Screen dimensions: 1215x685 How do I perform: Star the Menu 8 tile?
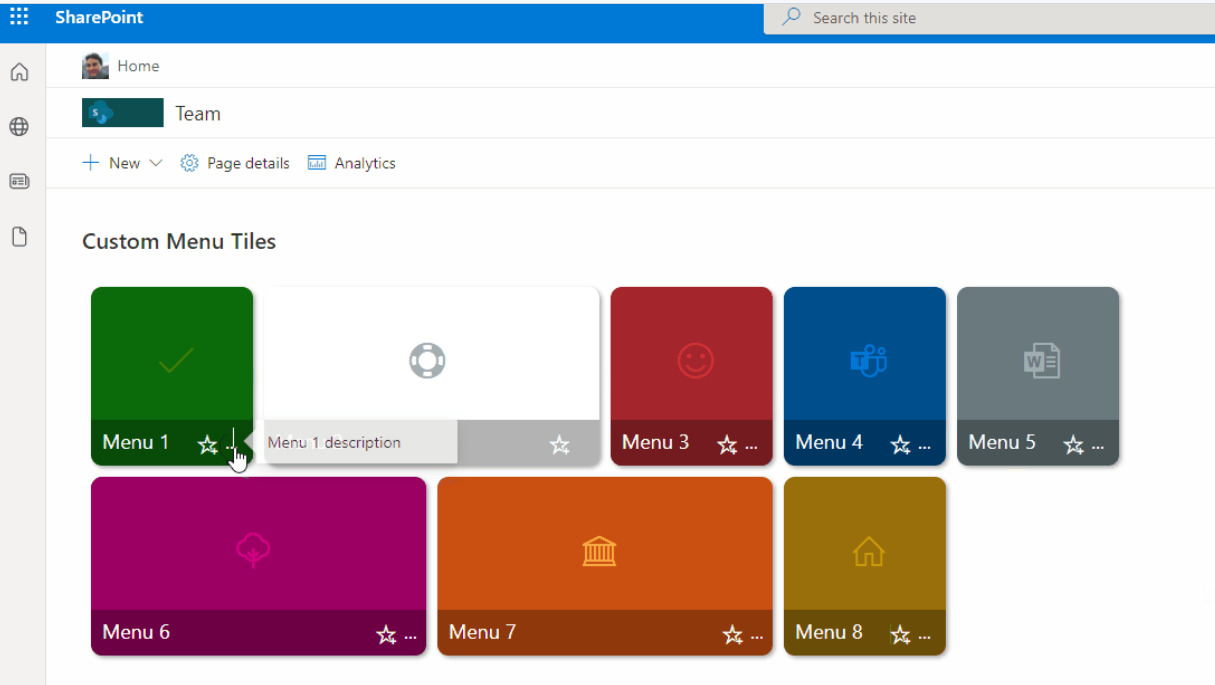click(x=897, y=634)
